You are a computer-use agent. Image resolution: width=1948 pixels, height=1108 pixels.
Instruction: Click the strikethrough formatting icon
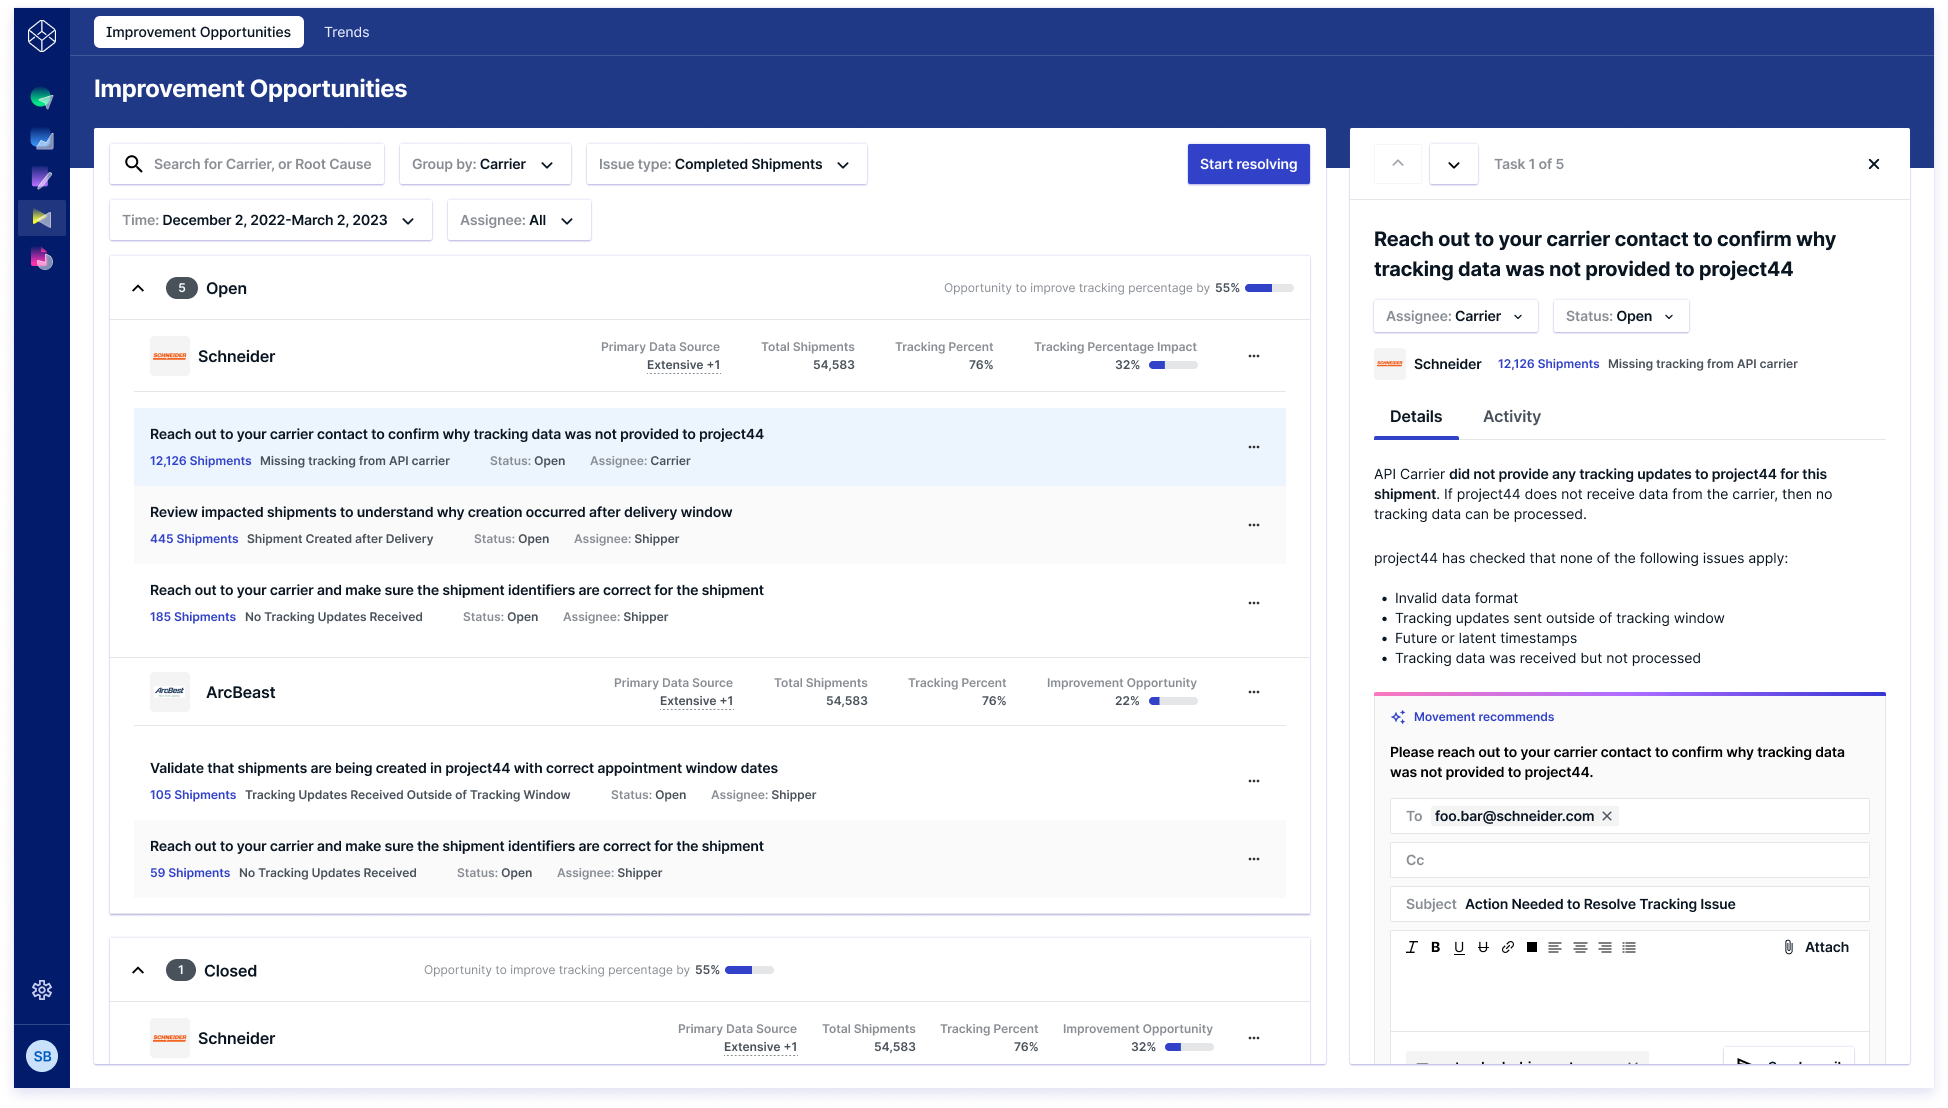1483,947
